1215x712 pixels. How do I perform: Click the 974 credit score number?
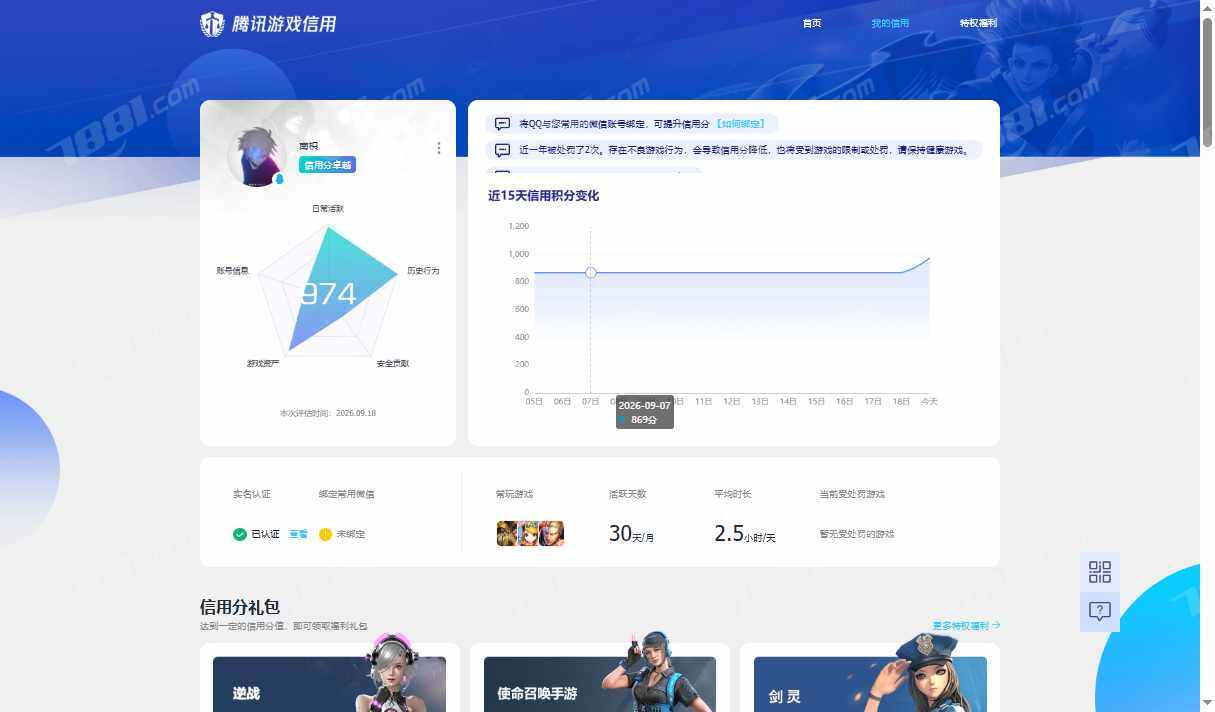pos(328,294)
